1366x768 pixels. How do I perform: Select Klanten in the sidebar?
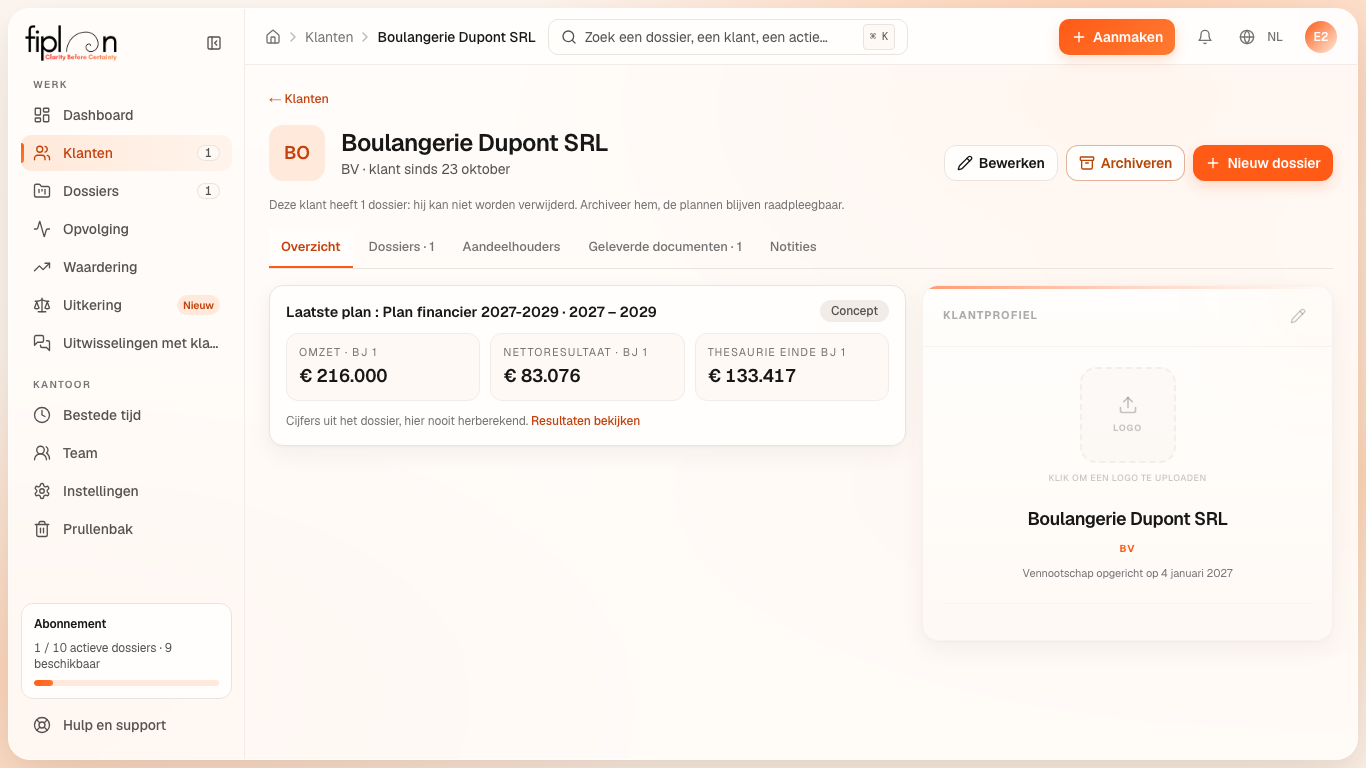pyautogui.click(x=126, y=153)
